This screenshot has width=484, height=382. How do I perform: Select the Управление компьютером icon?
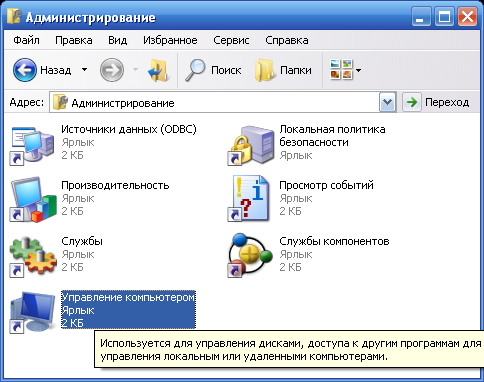coord(32,312)
